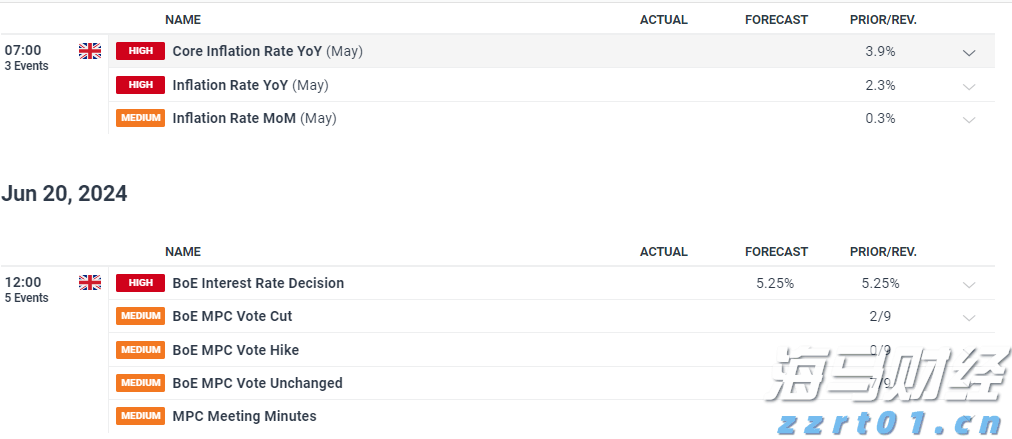
Task: Open the BoE Interest Rate Decision event
Action: [x=258, y=283]
